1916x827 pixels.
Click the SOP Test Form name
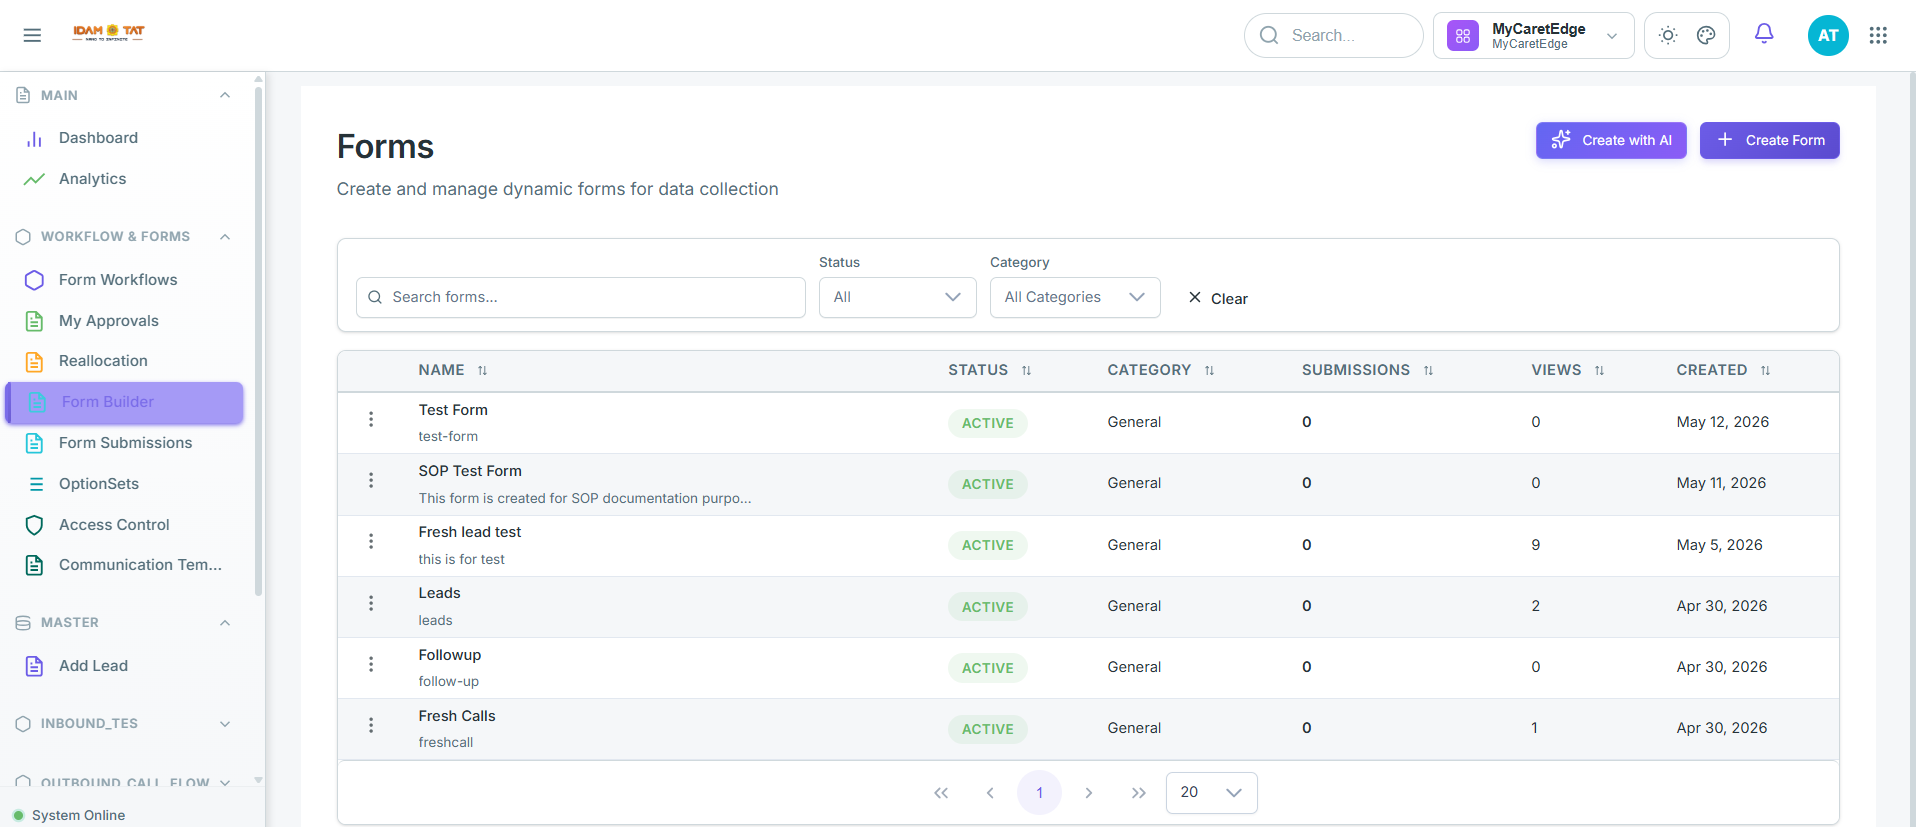[x=470, y=471]
